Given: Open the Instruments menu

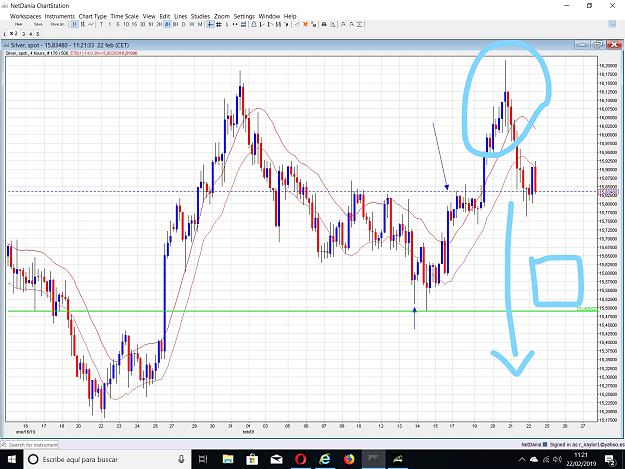Looking at the screenshot, I should [x=60, y=16].
